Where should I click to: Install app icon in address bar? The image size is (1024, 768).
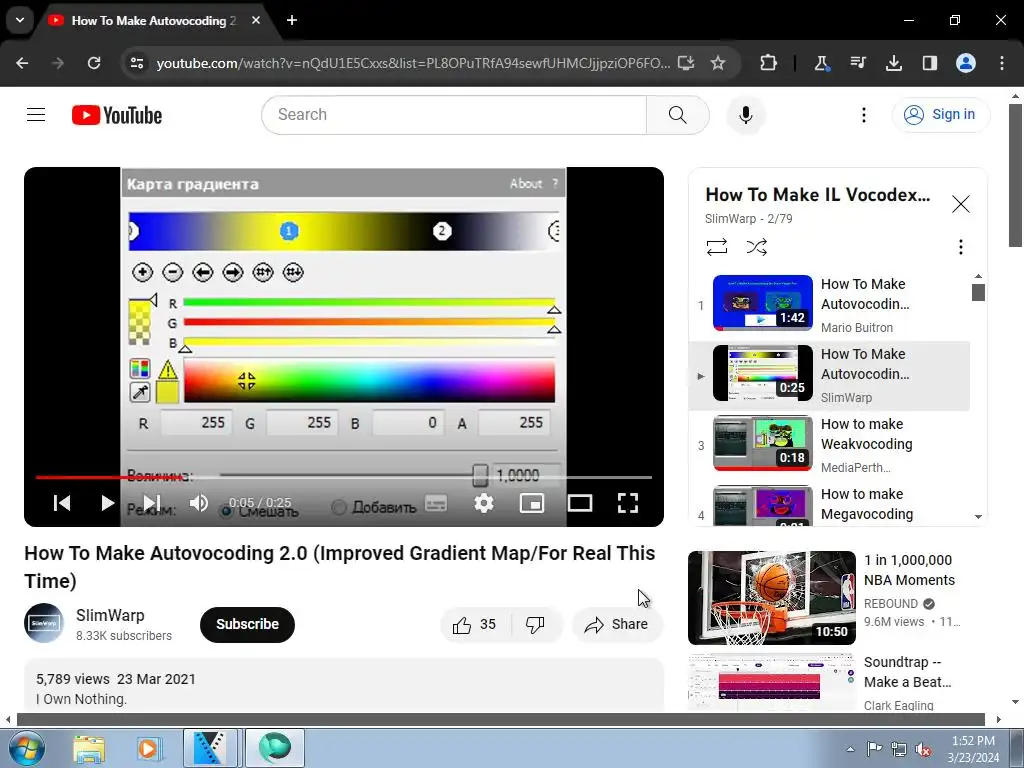pos(686,63)
